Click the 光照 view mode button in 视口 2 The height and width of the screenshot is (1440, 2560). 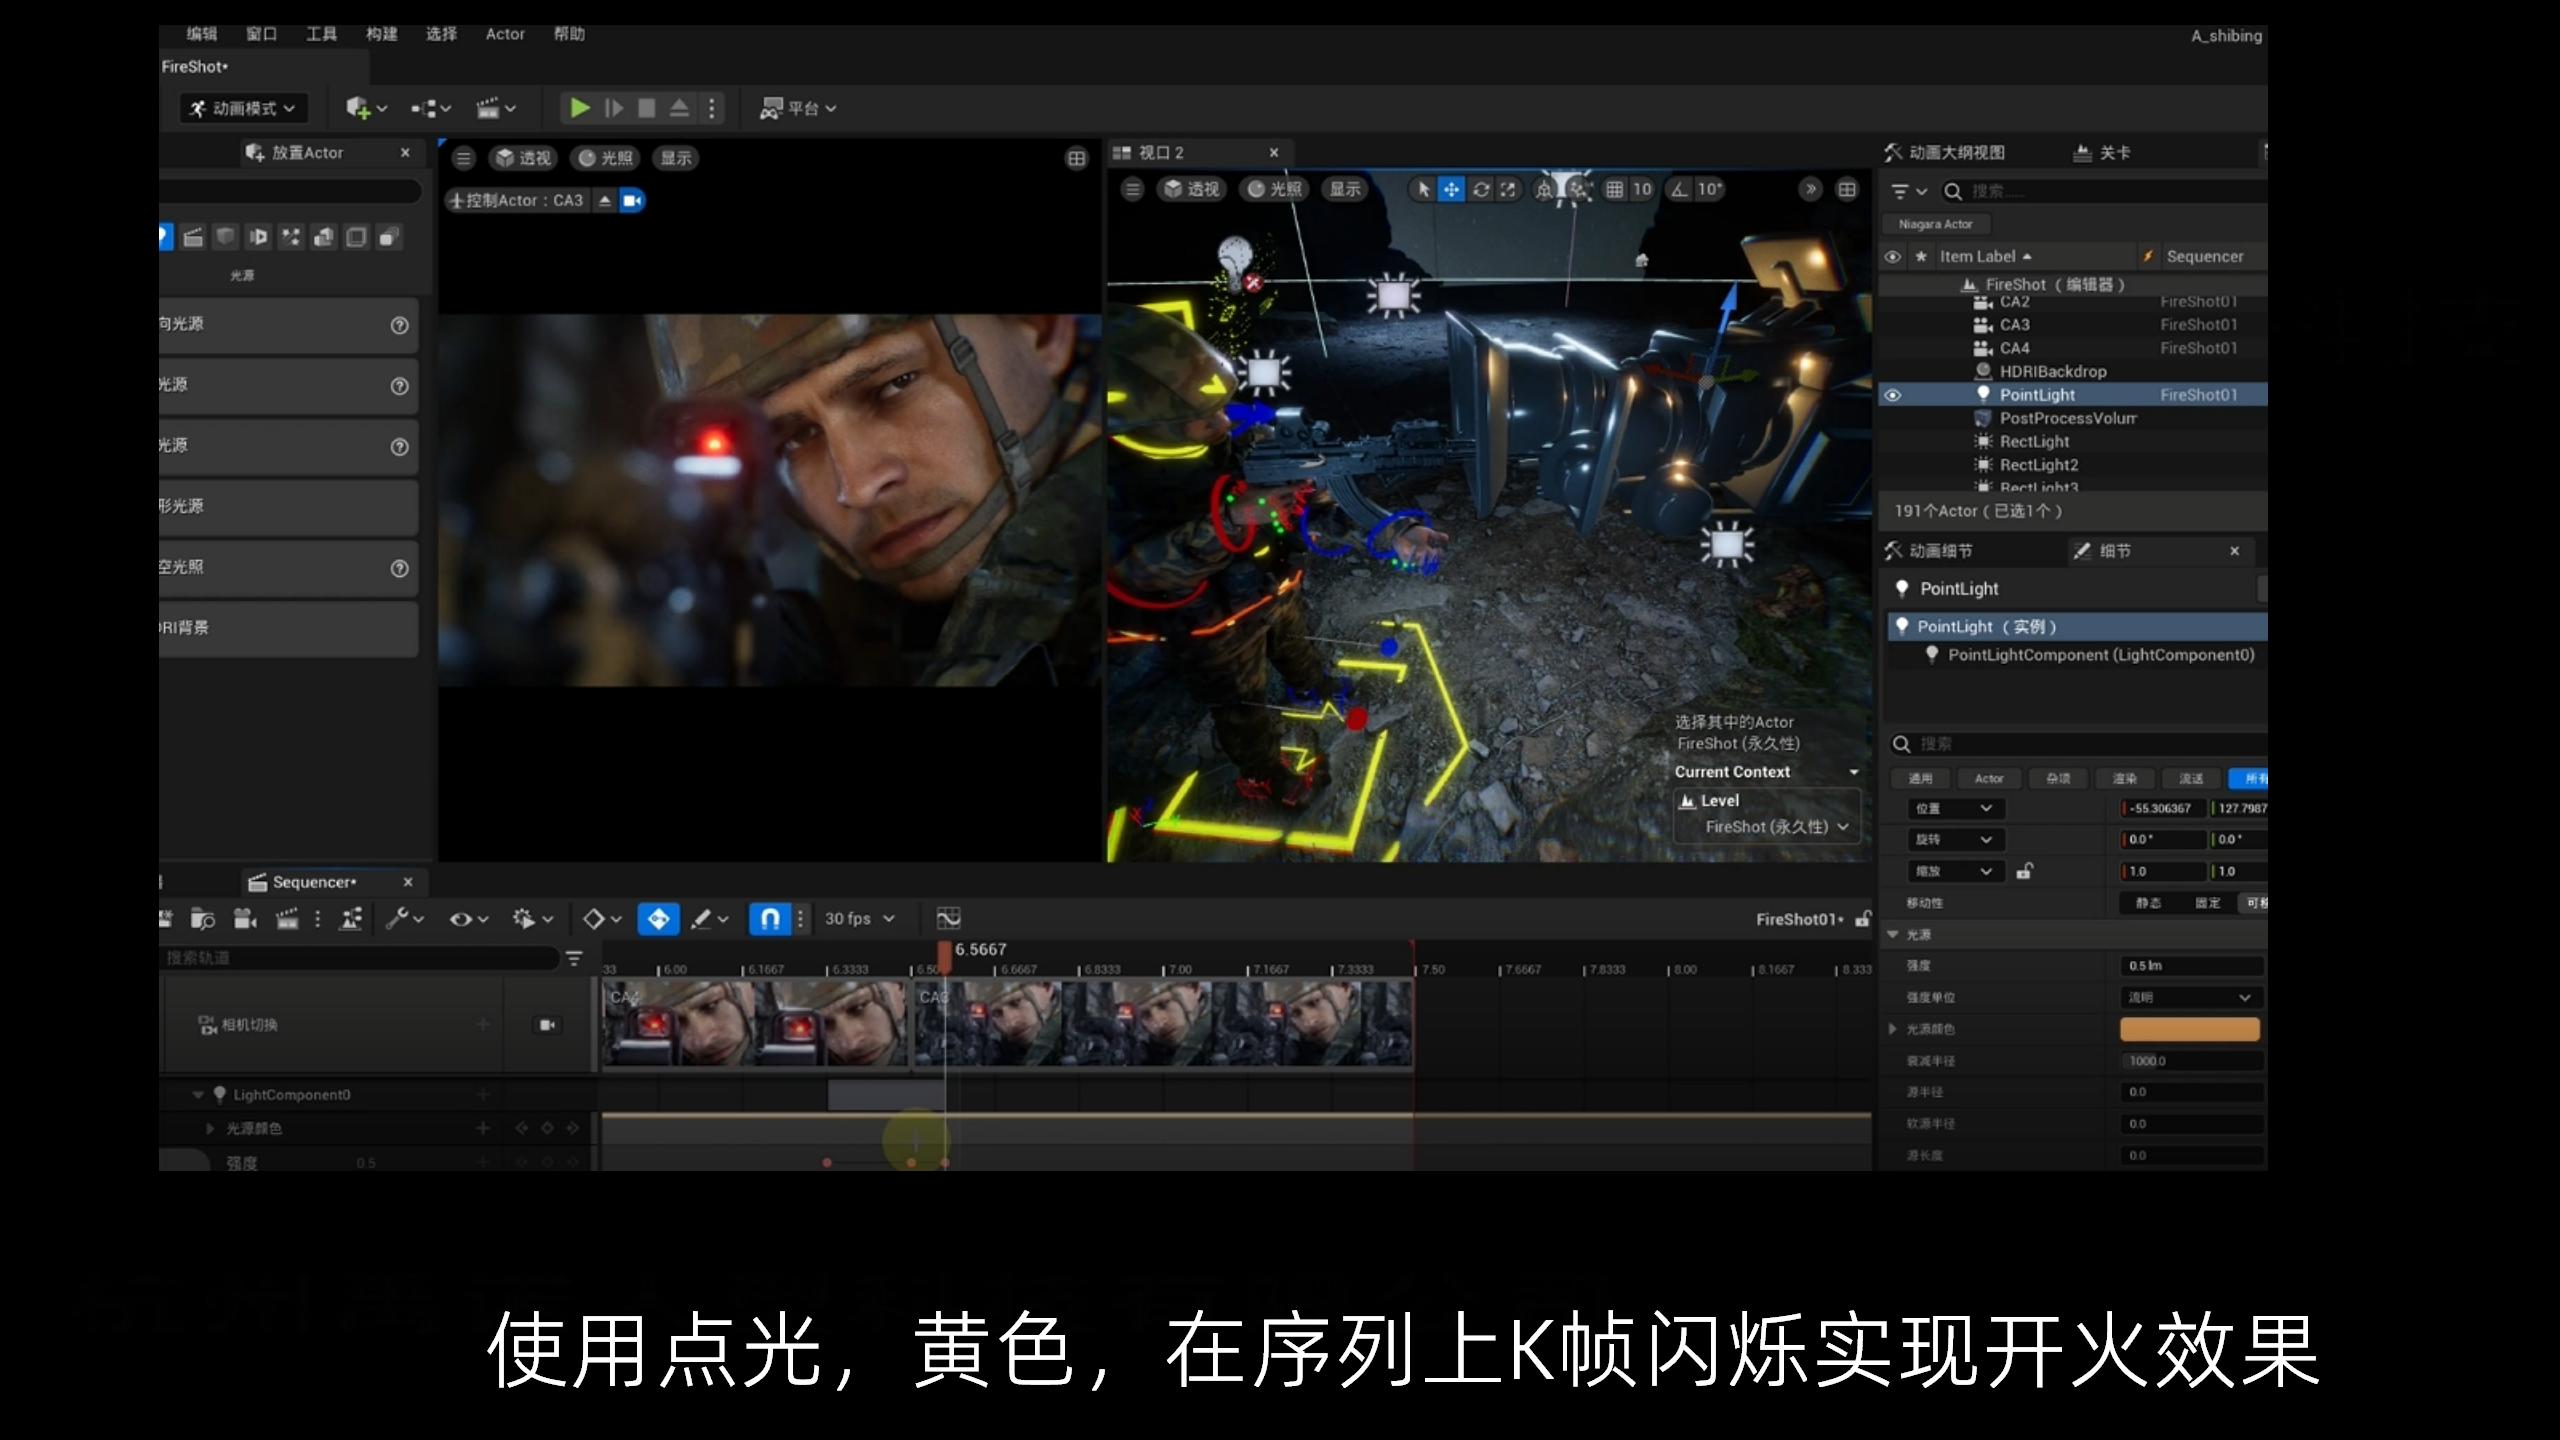(x=1275, y=189)
